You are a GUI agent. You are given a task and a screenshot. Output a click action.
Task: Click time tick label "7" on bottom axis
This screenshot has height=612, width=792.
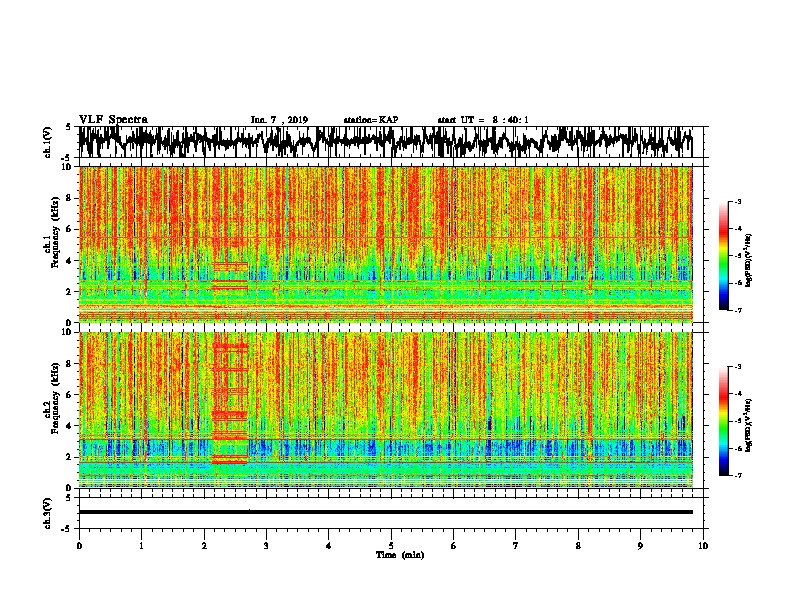(x=516, y=546)
